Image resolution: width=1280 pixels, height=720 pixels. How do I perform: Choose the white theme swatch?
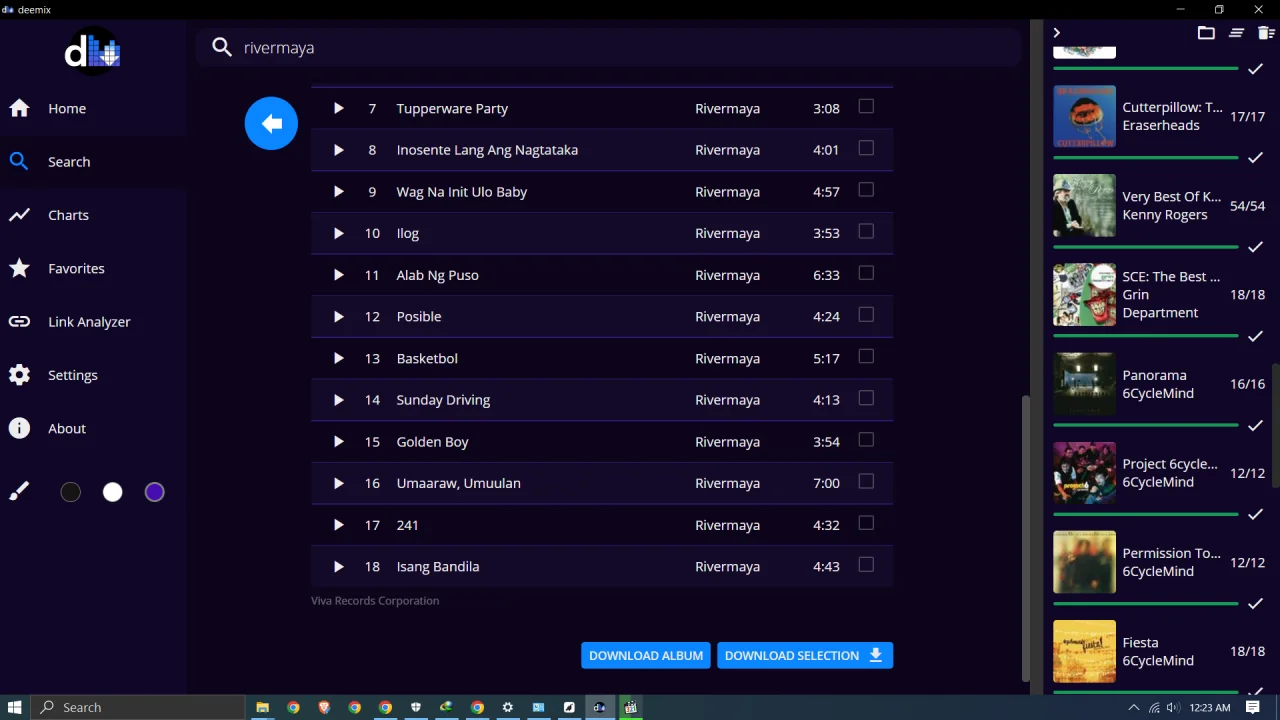[x=112, y=492]
